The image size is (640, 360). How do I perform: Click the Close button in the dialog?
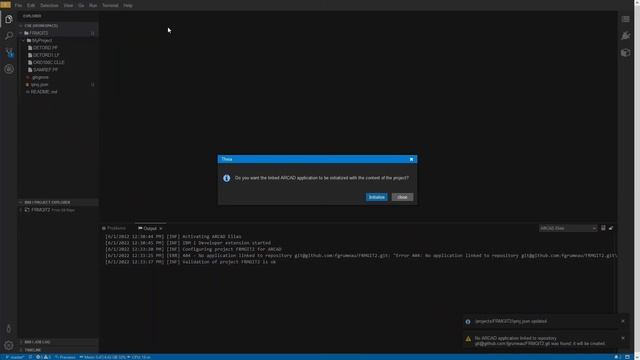[402, 197]
